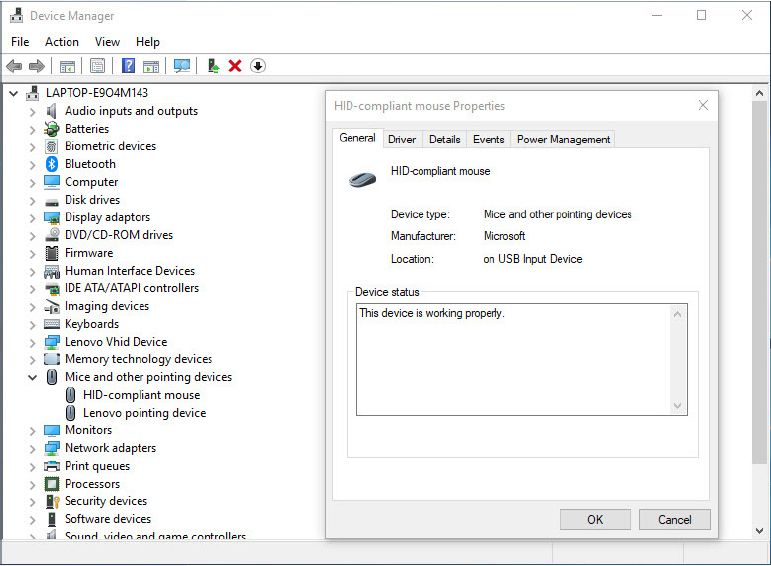This screenshot has height=566, width=771.
Task: Click the blue Help question mark icon
Action: click(x=128, y=66)
